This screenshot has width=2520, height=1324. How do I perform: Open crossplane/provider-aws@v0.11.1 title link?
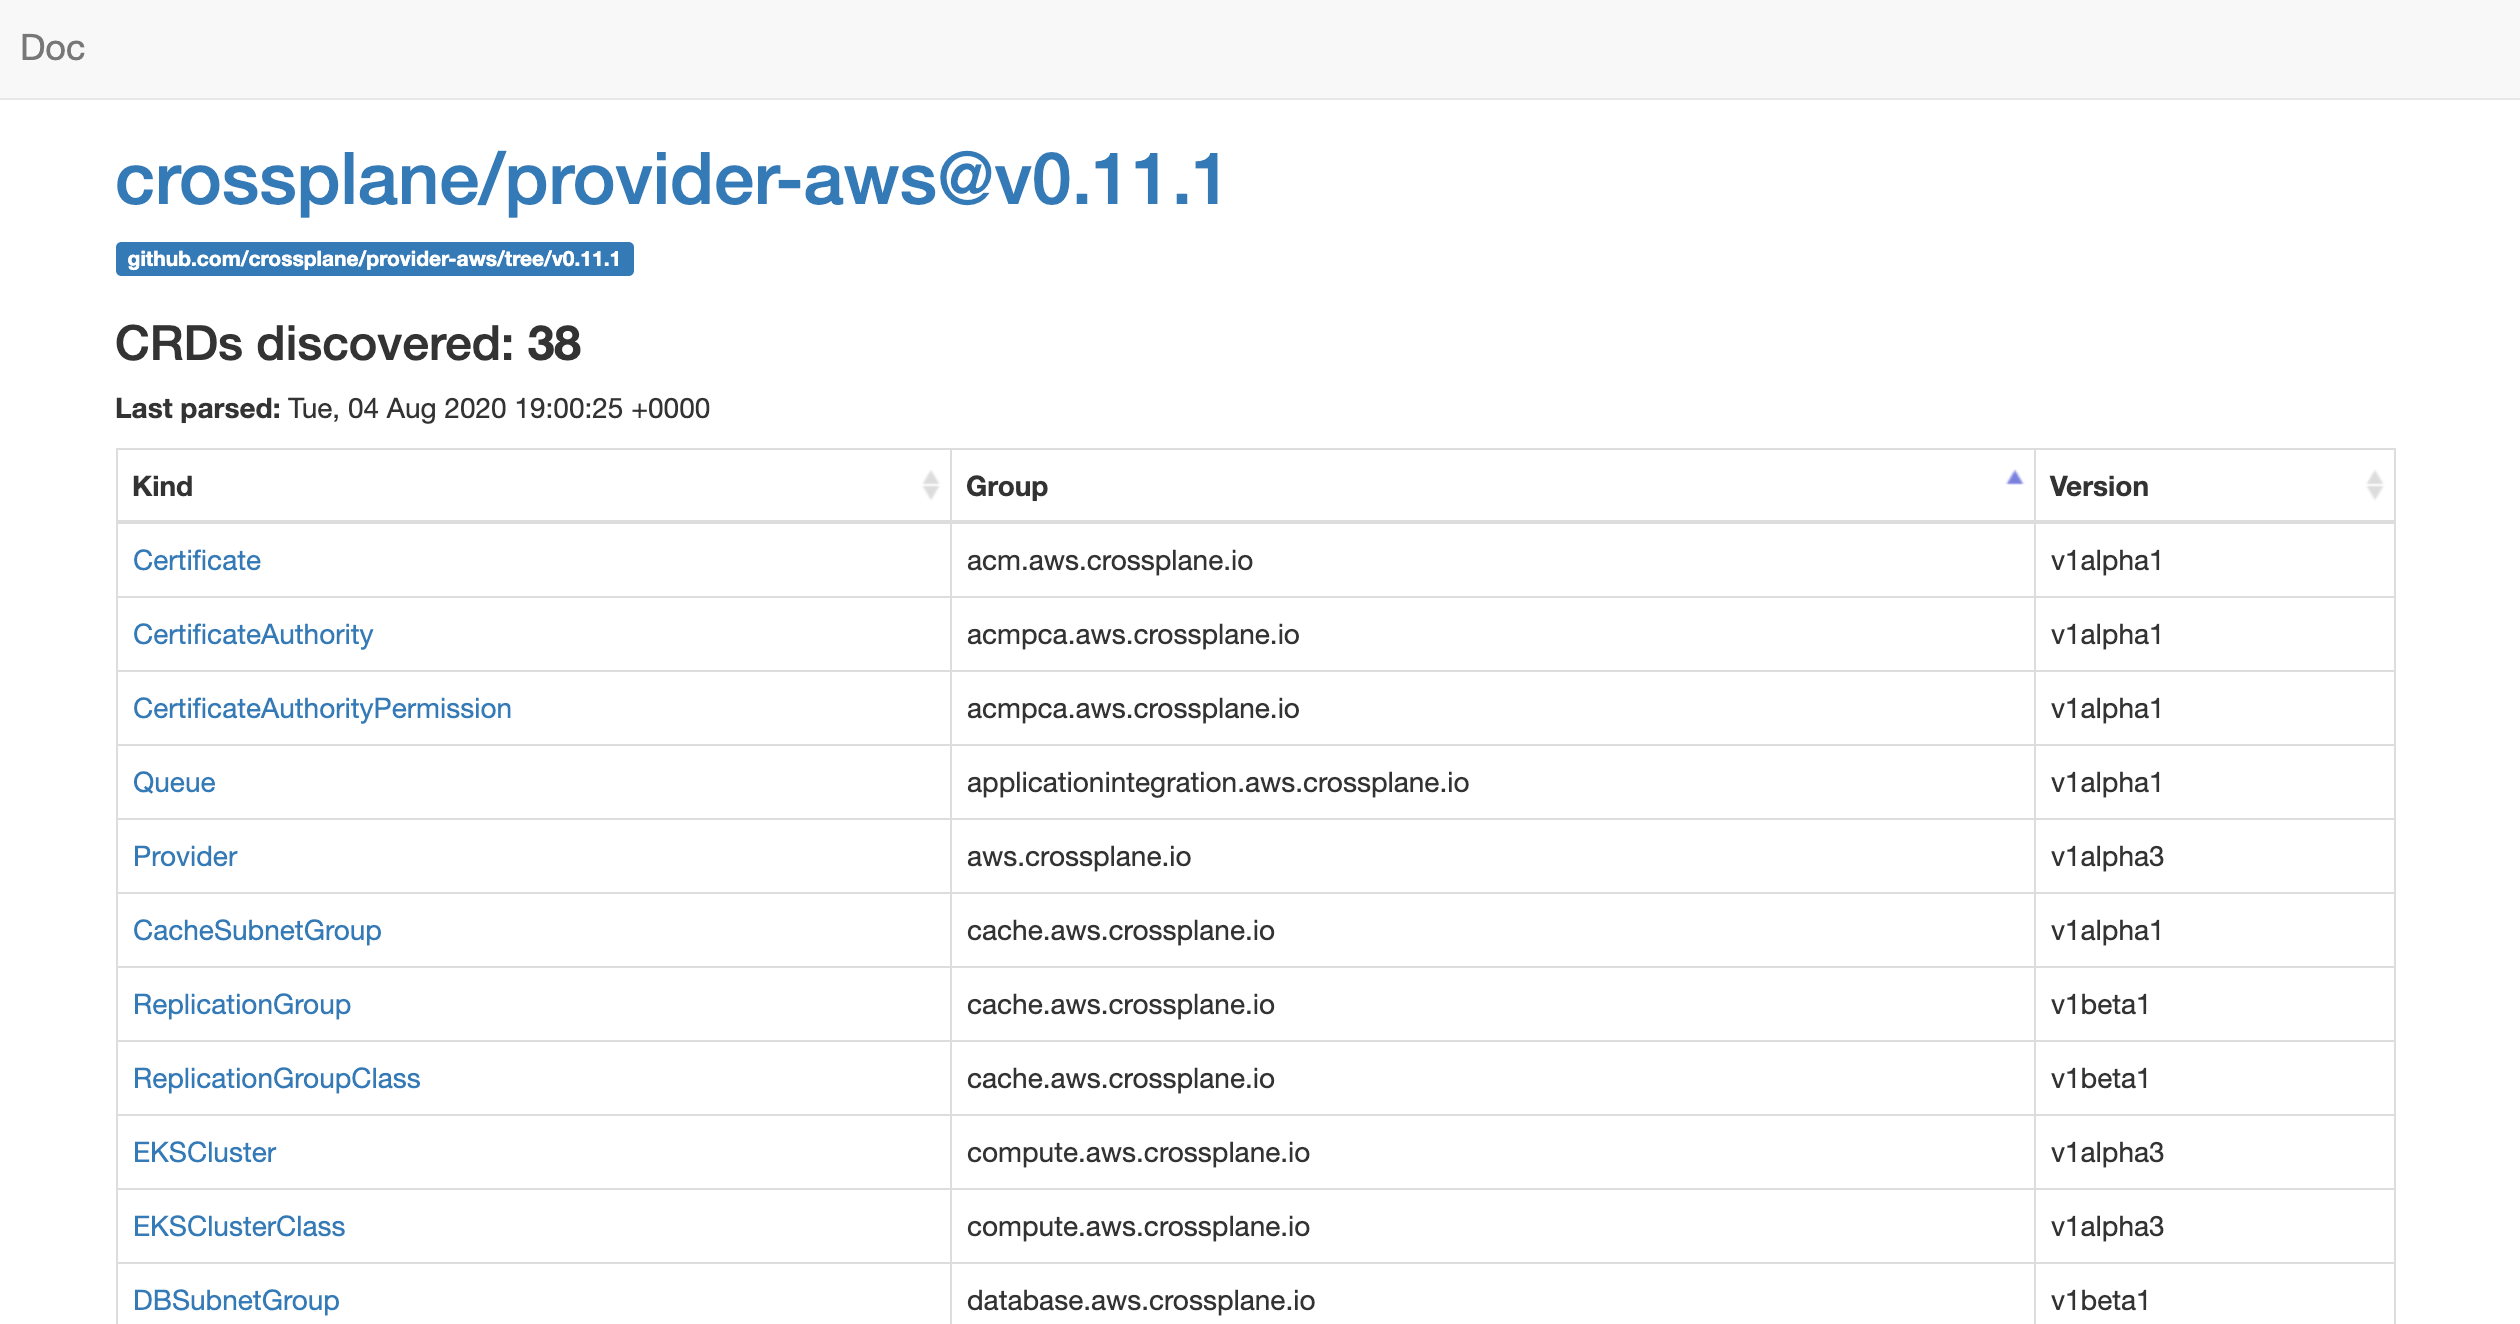[670, 180]
